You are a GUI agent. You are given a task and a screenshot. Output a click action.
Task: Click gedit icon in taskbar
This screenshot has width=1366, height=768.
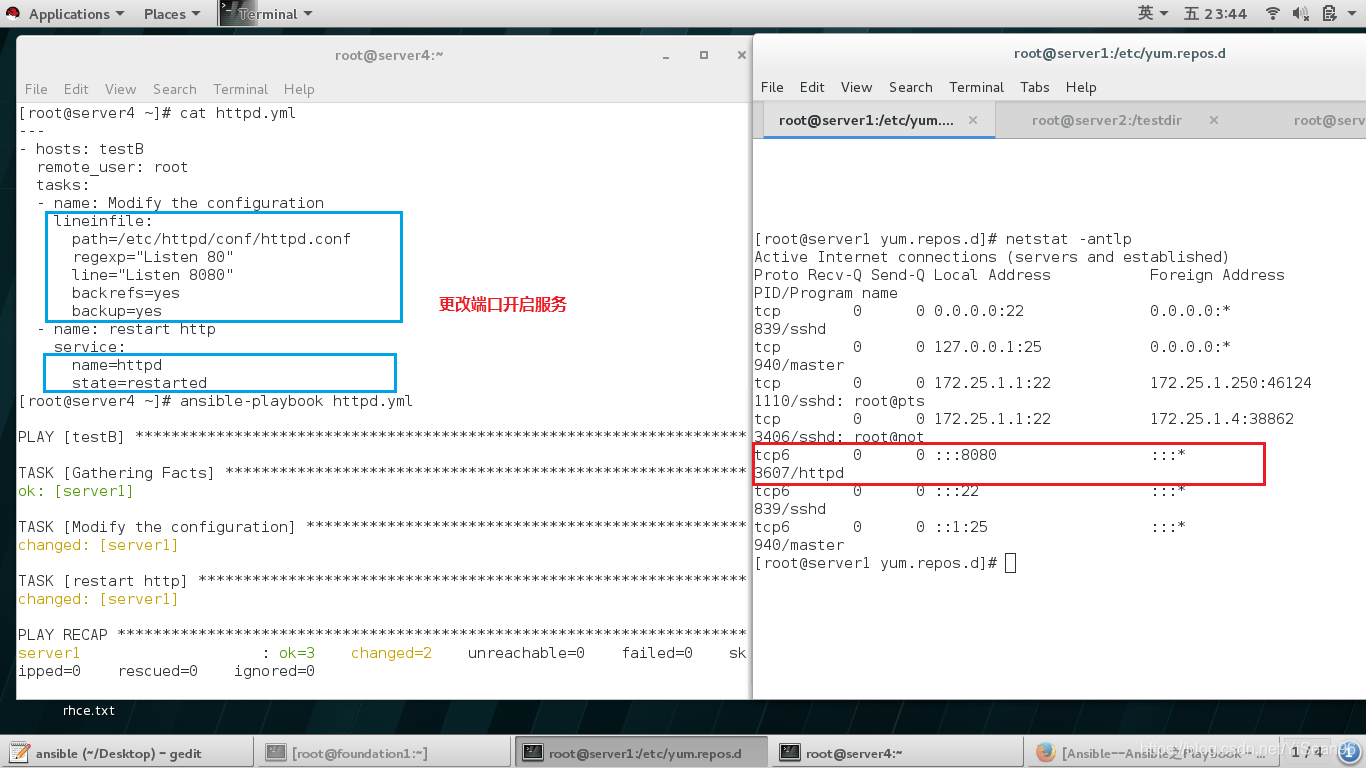pyautogui.click(x=20, y=753)
